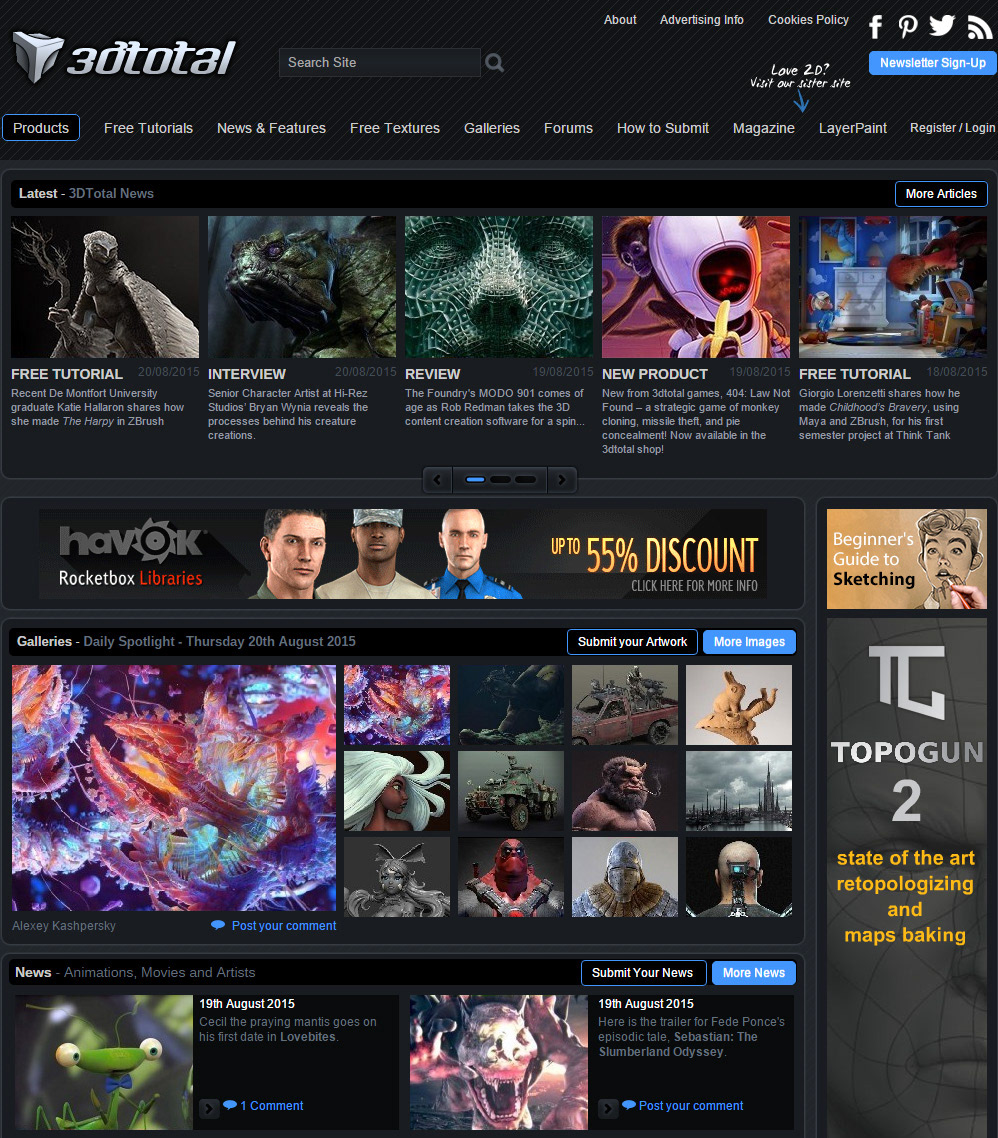This screenshot has width=998, height=1138.
Task: Click speech bubble icon under Alexey Kashpersky image
Action: (218, 925)
